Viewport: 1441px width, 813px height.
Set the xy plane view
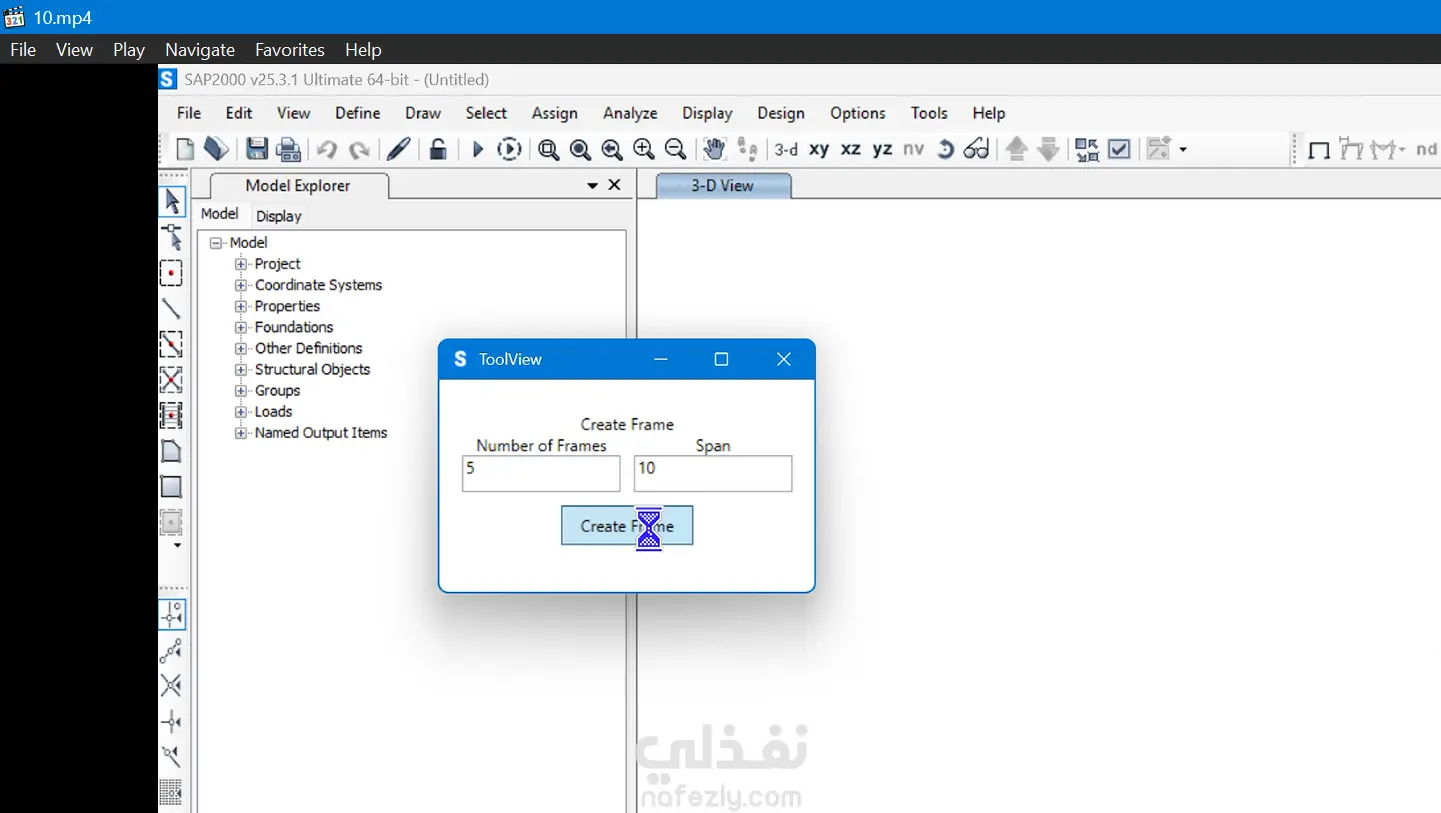[x=819, y=150]
